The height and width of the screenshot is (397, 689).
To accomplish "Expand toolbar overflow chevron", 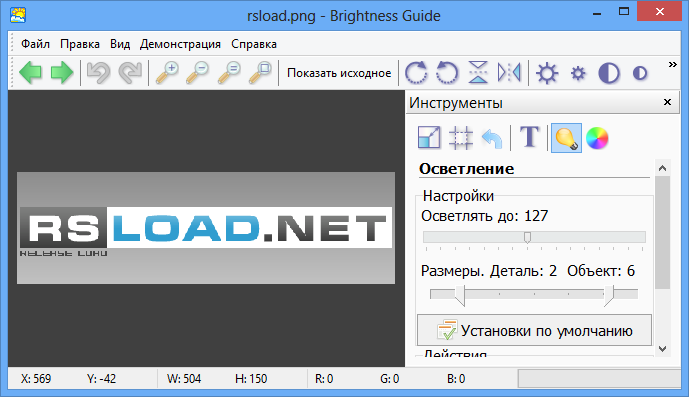I will click(673, 65).
